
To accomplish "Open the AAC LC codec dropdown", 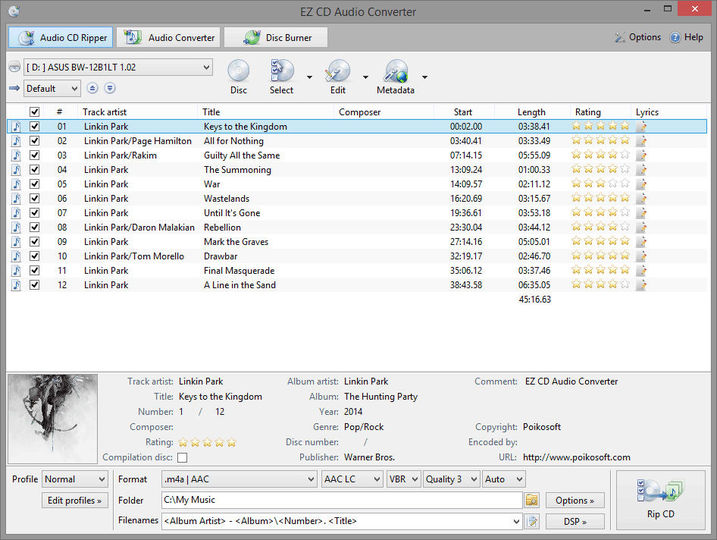I will click(x=352, y=479).
